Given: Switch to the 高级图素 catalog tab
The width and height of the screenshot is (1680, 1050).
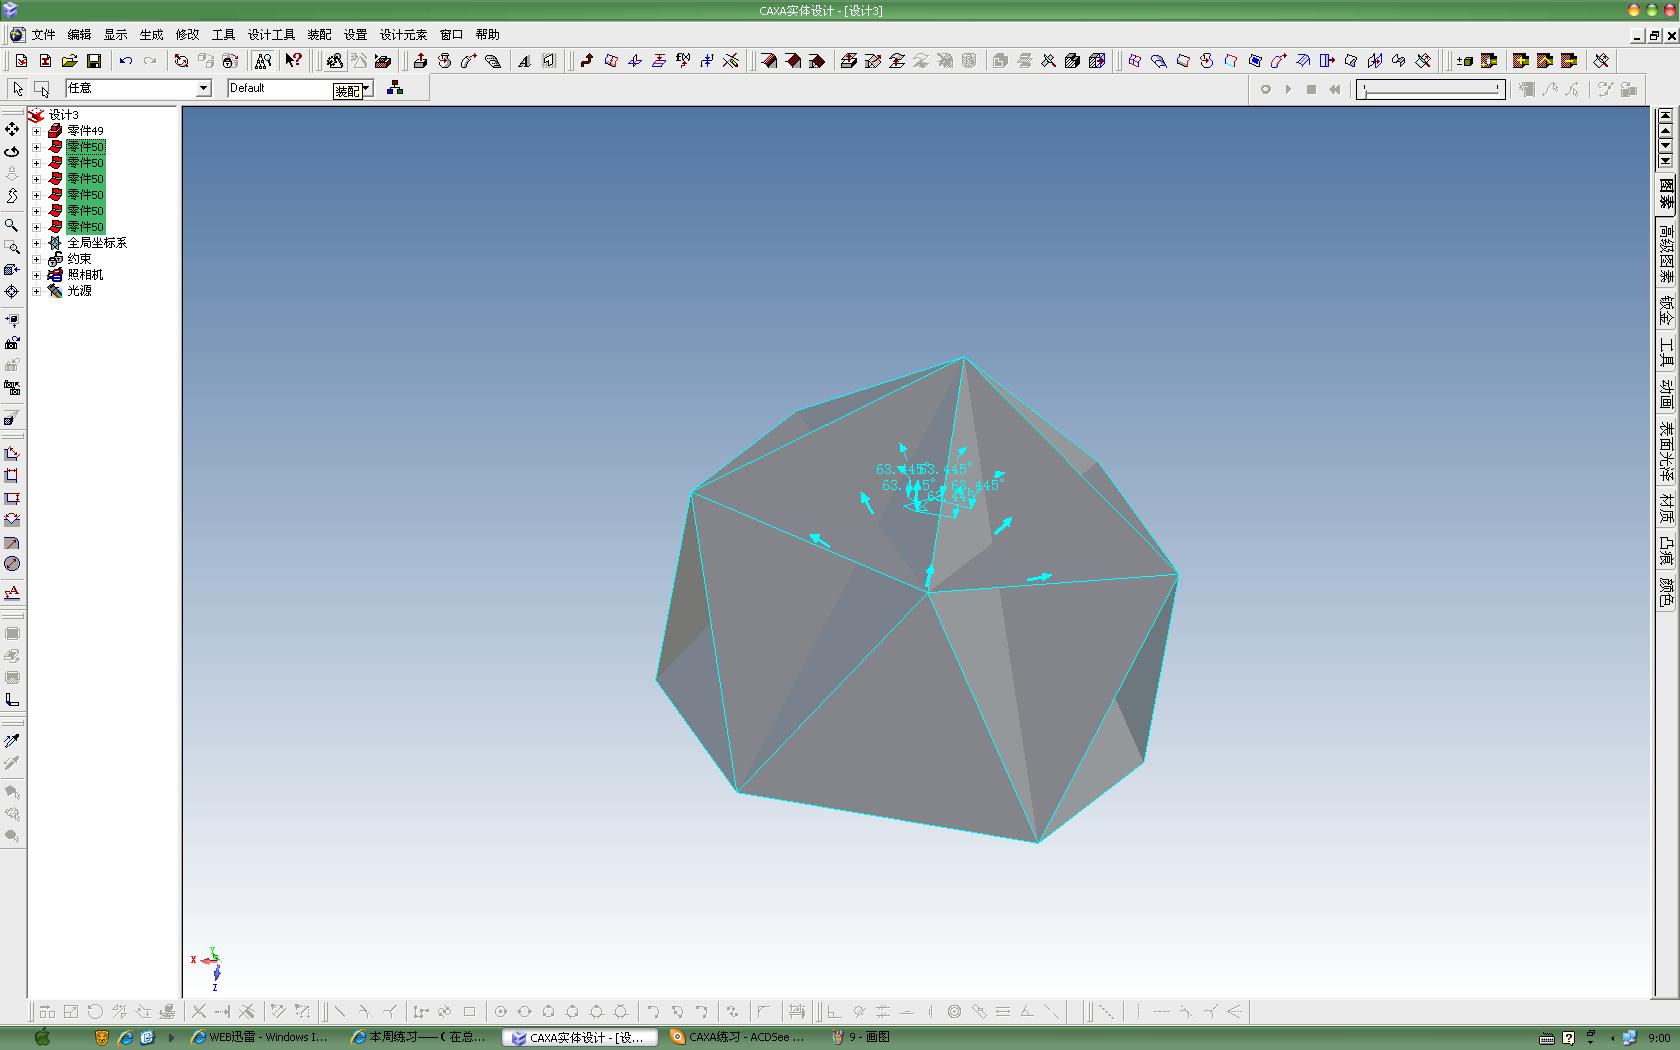Looking at the screenshot, I should pos(1666,253).
